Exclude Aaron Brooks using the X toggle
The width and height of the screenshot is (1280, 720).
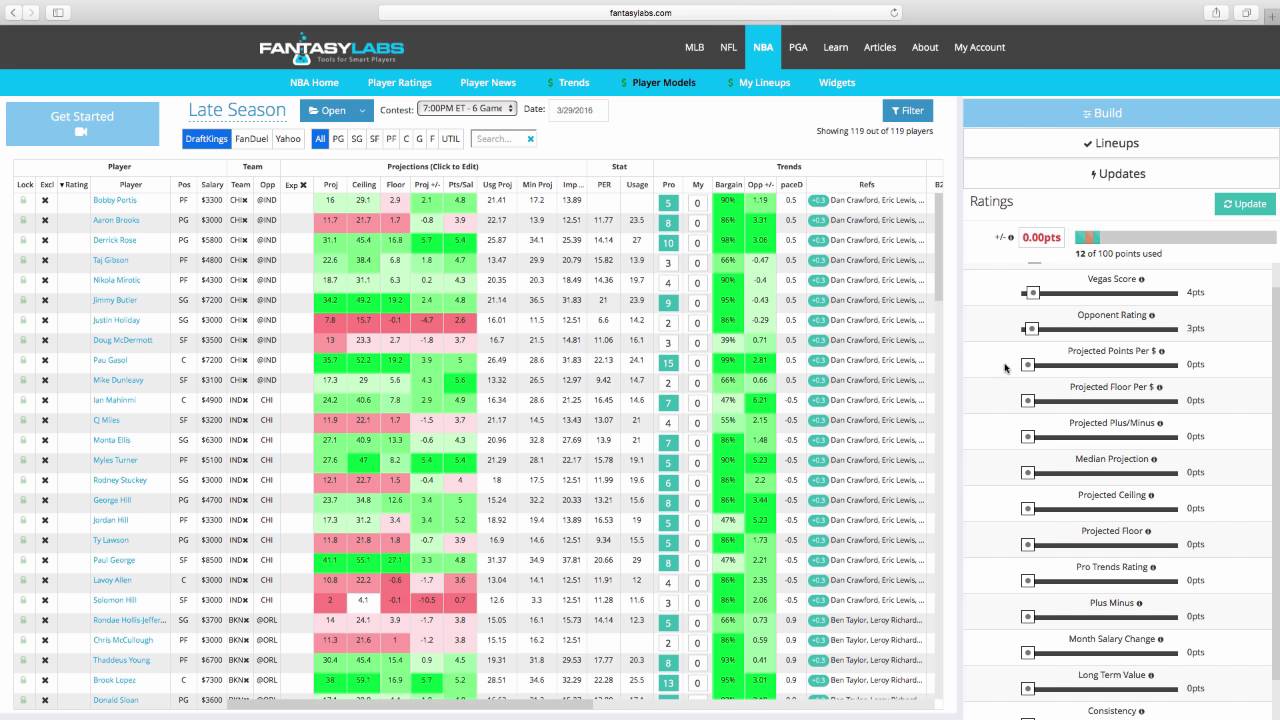(45, 220)
